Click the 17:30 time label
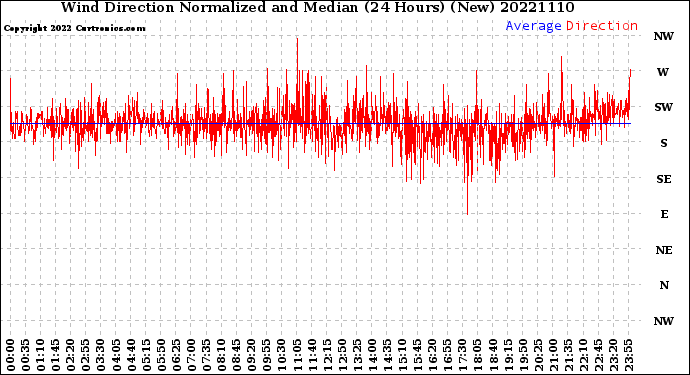This screenshot has width=690, height=375. pos(462,356)
